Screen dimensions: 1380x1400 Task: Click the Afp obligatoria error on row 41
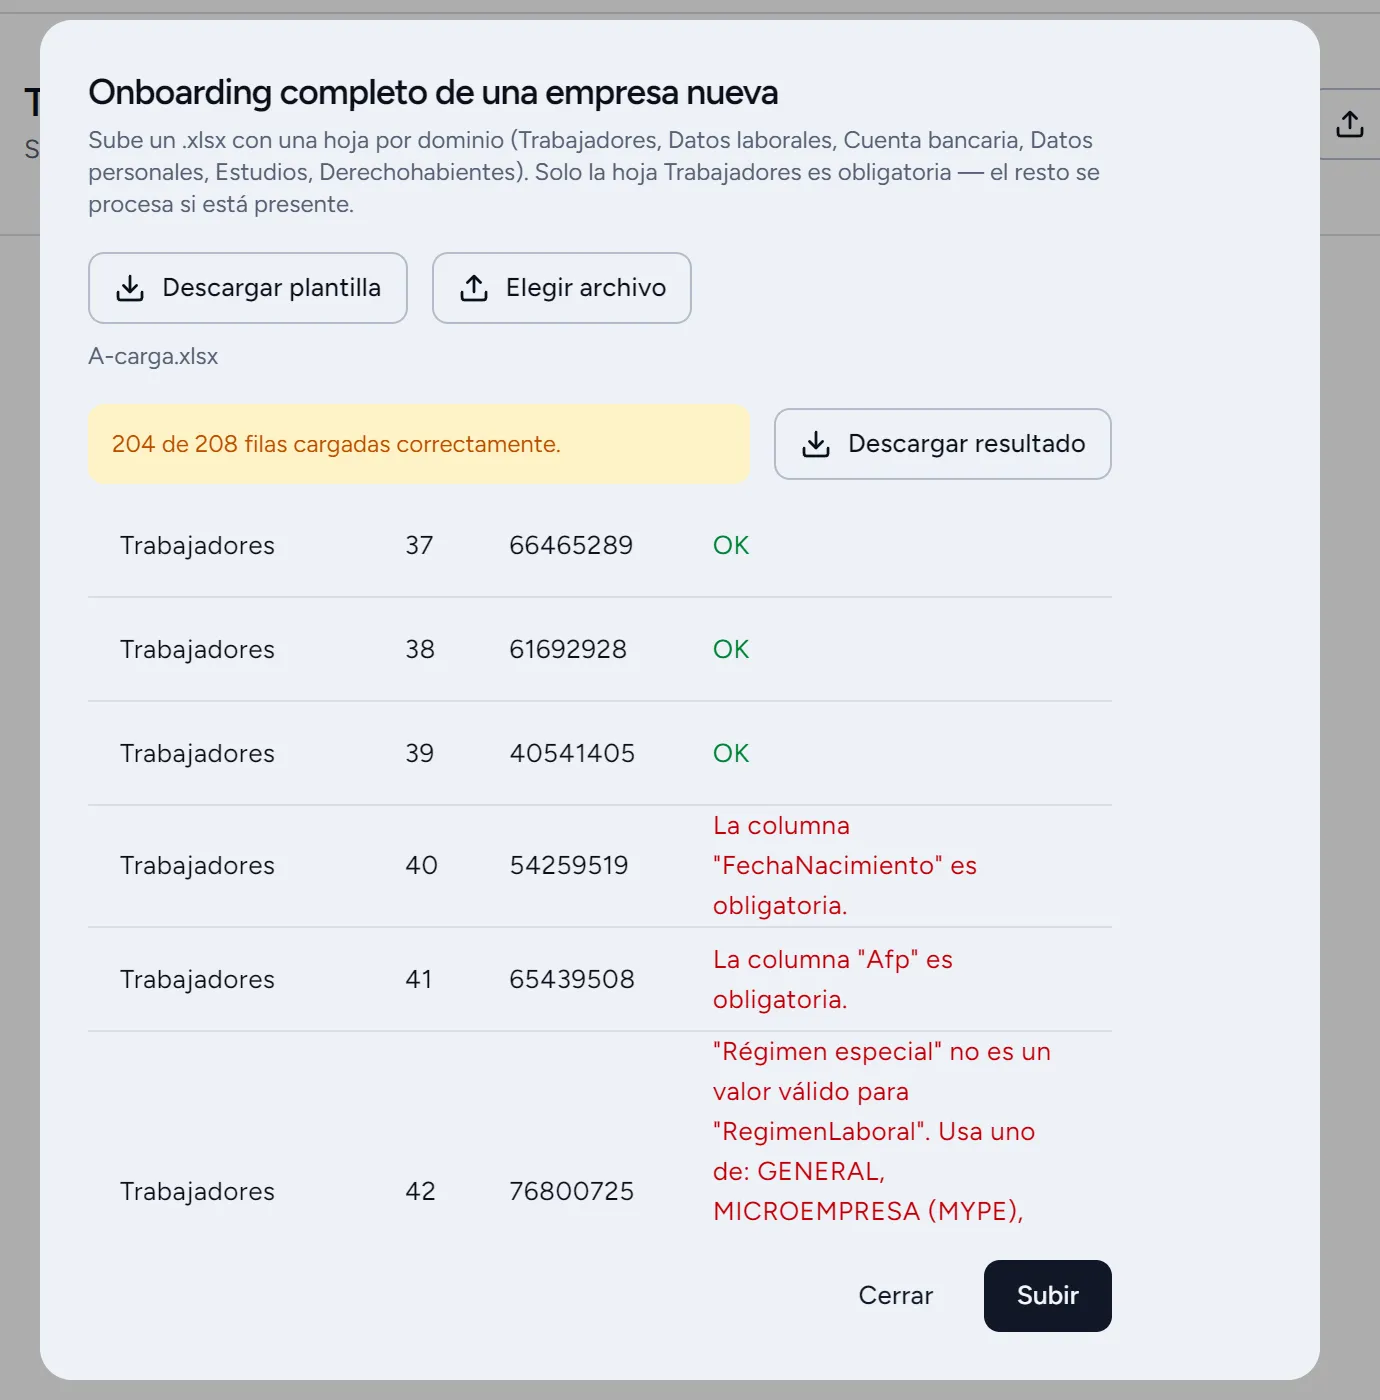pos(833,980)
